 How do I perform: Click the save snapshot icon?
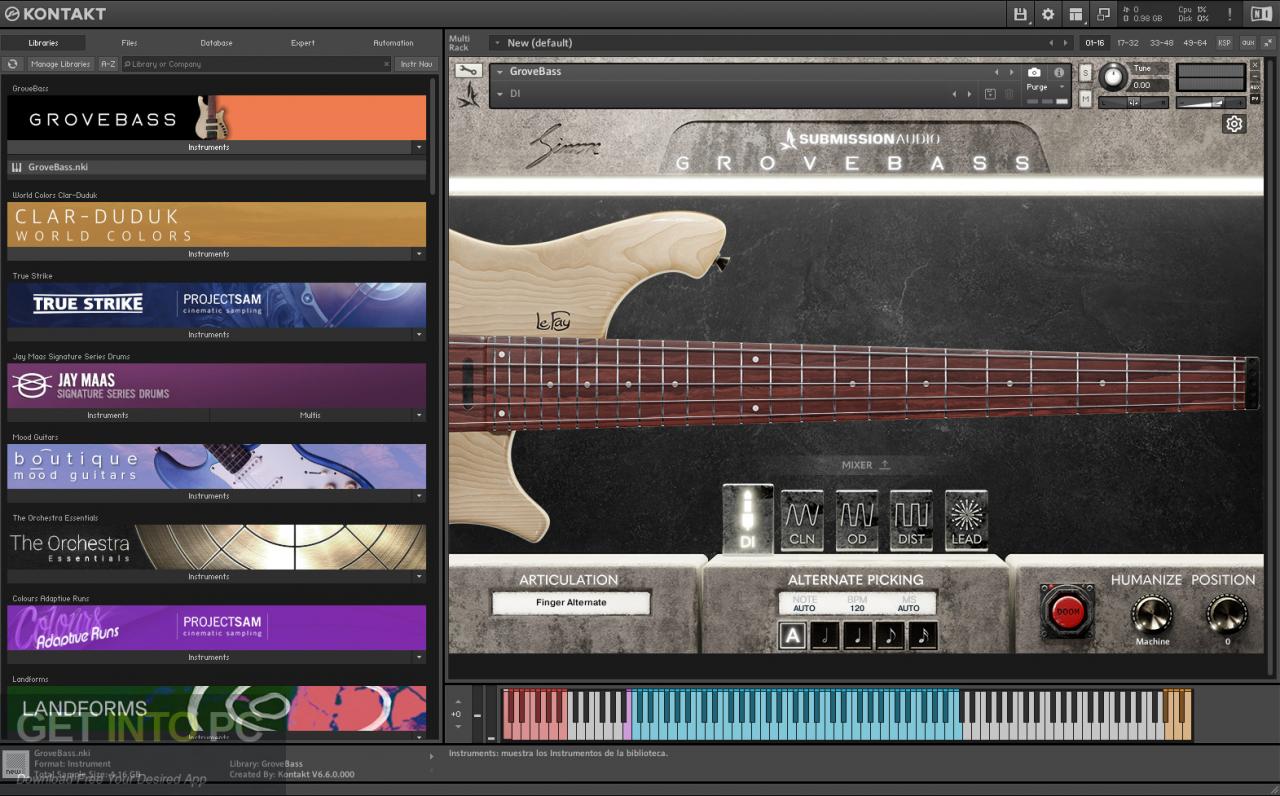point(990,94)
